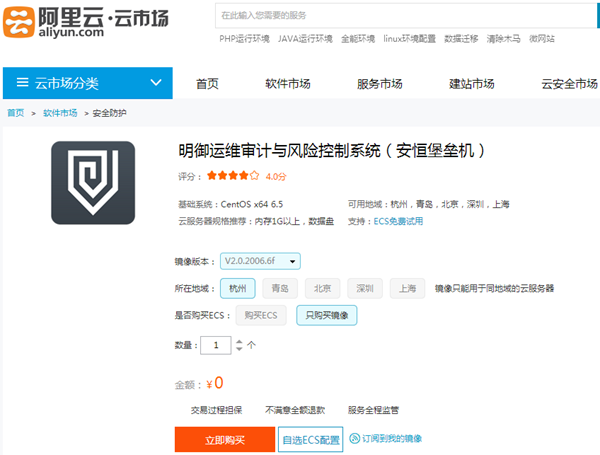Viewport: 600px width, 455px height.
Task: Click the 基础系统 CentOS x64 6.5 text
Action: click(230, 204)
